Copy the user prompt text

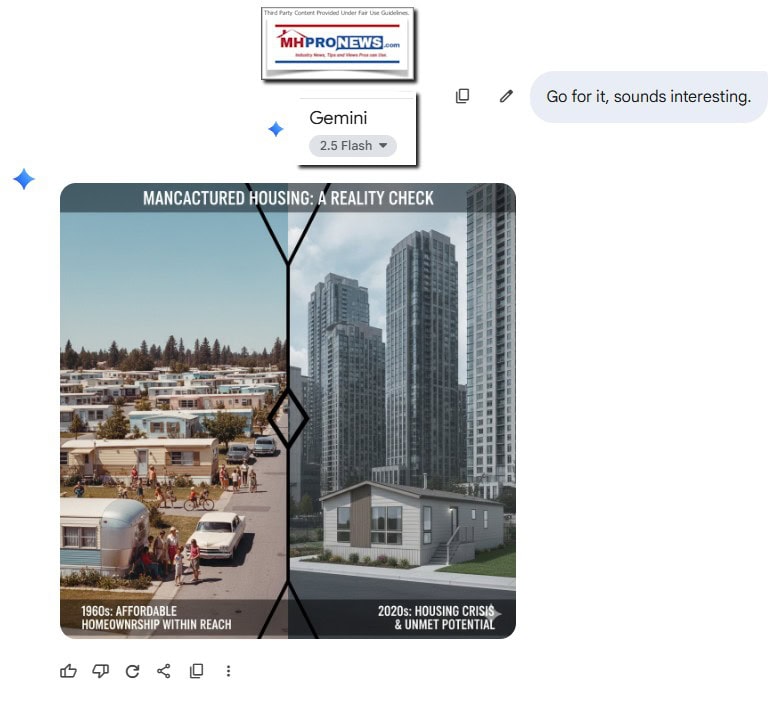coord(462,96)
